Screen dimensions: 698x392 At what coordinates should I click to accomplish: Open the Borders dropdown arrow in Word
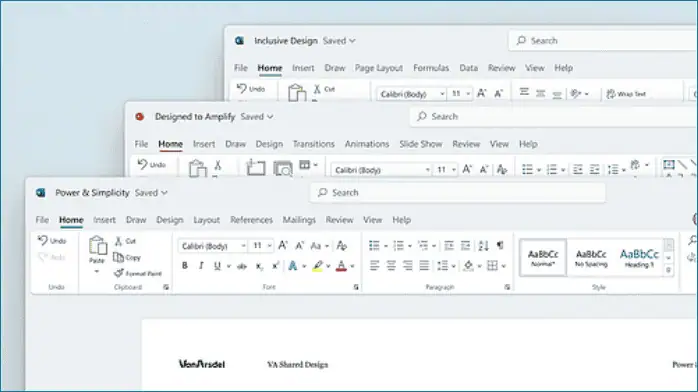coord(503,267)
